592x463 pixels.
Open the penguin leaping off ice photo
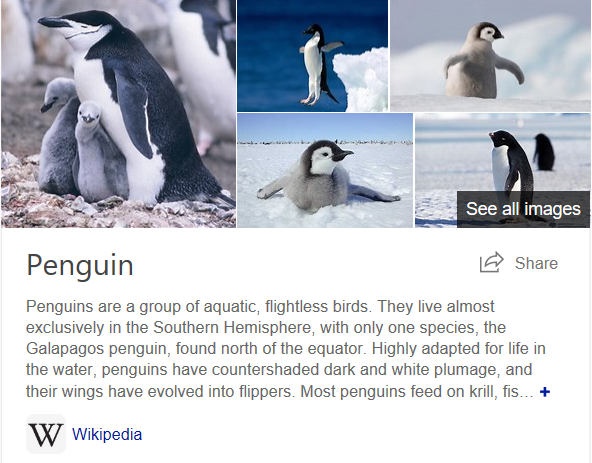coord(312,56)
